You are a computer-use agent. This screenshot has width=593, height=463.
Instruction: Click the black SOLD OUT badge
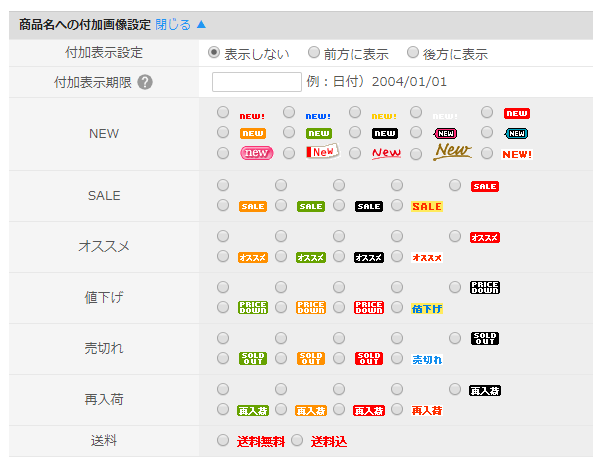click(x=485, y=338)
